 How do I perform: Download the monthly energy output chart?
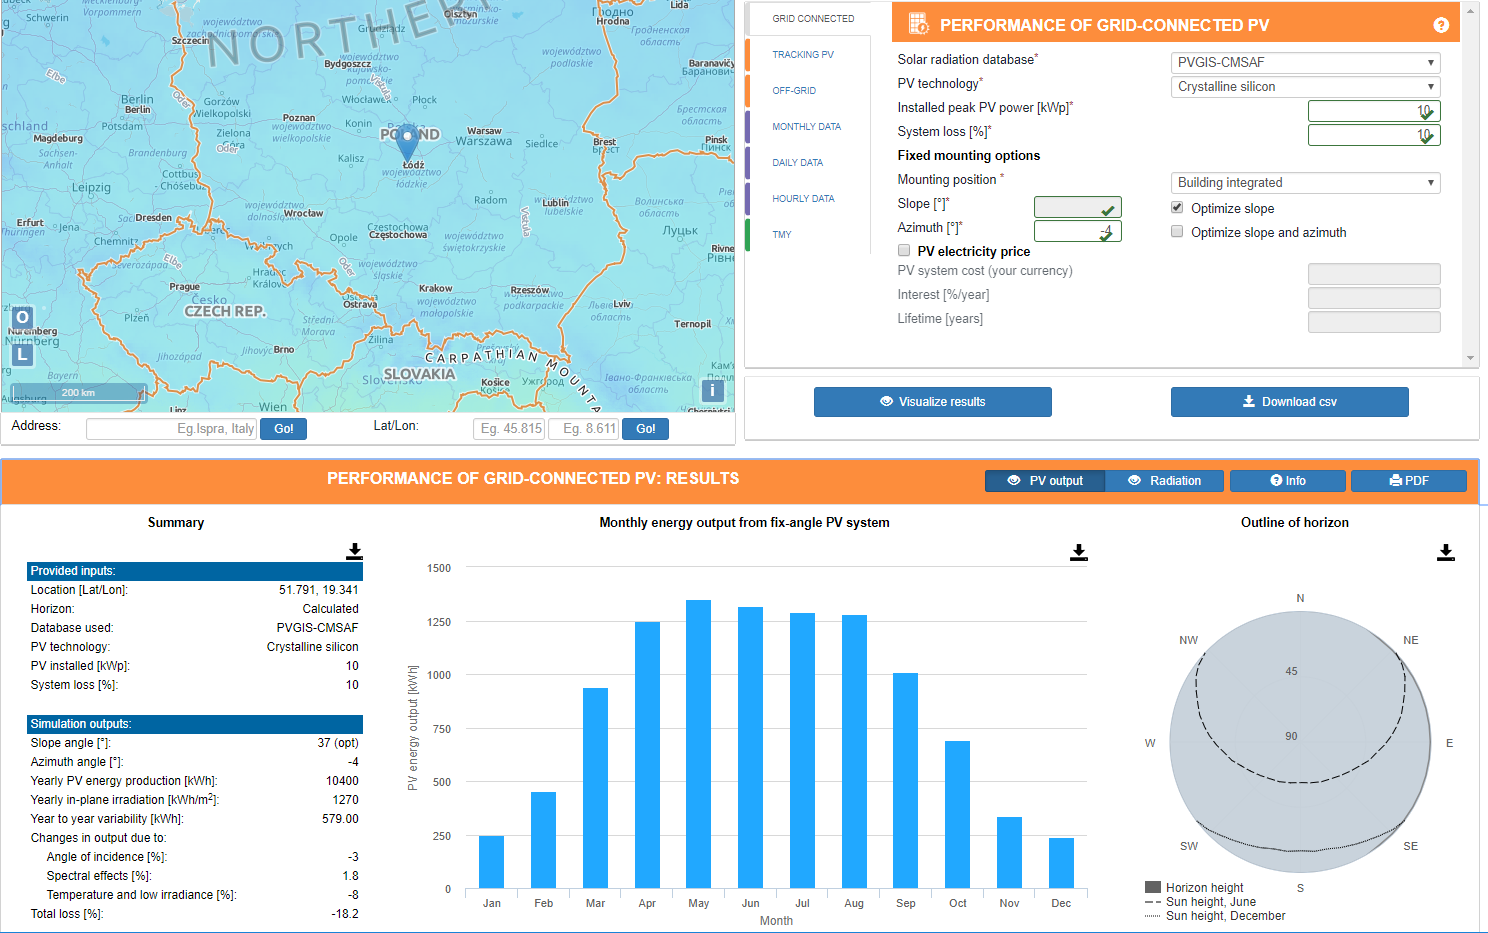pos(1078,552)
